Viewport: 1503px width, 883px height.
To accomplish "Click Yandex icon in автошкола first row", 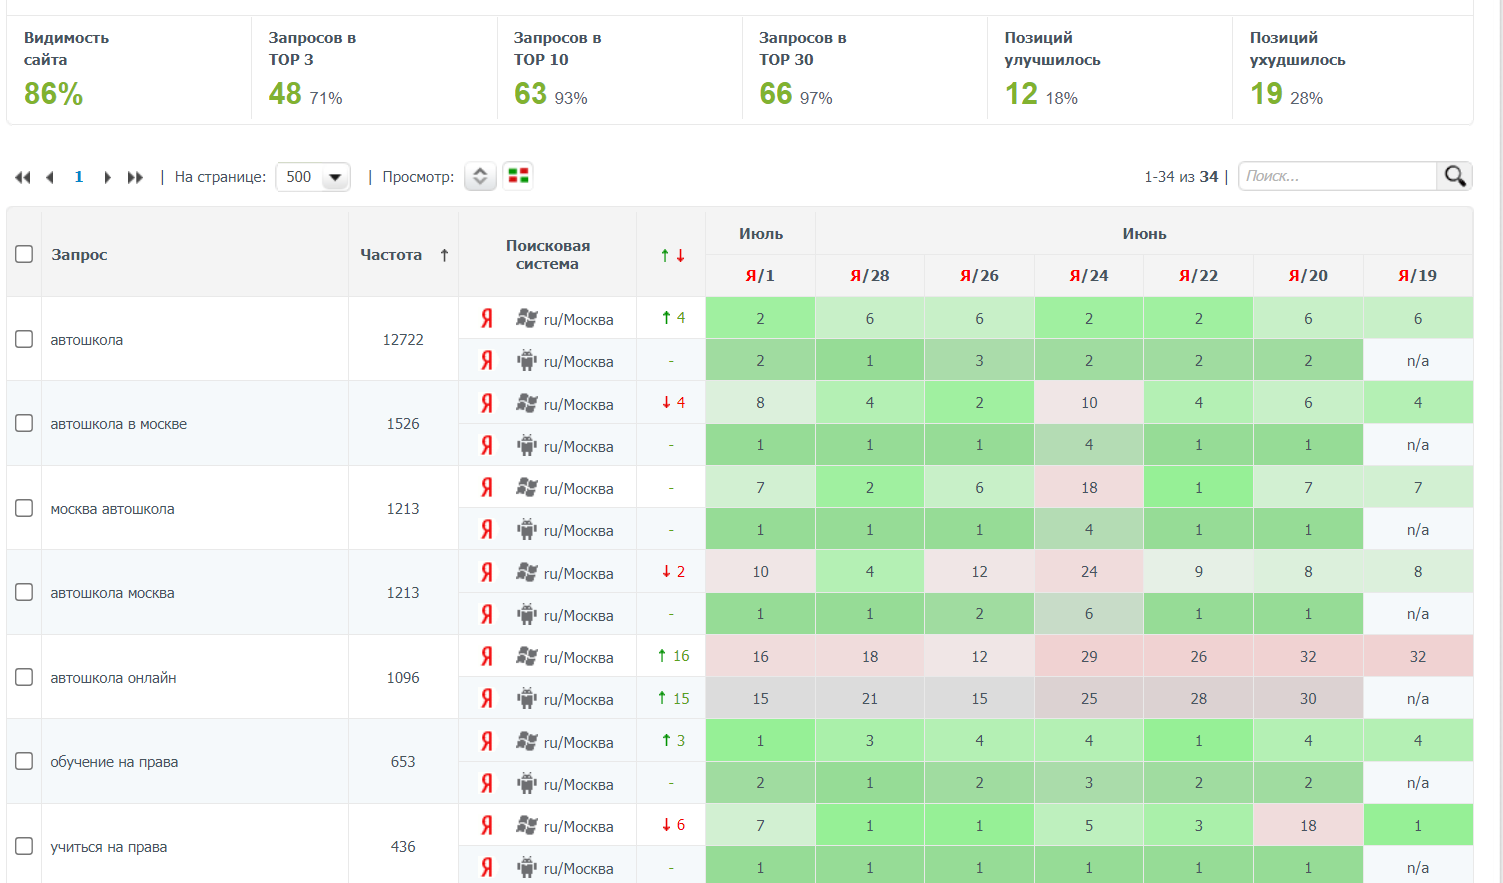I will tap(487, 319).
